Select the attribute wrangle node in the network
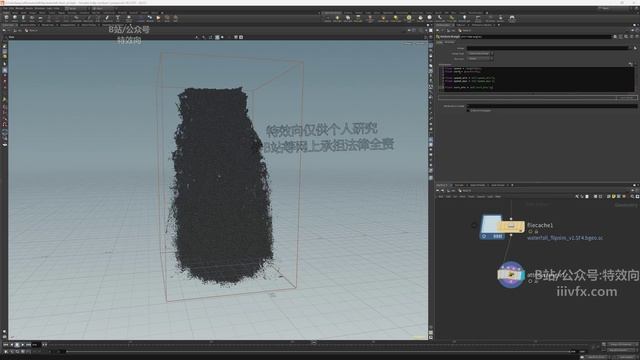The height and width of the screenshot is (360, 640). coord(511,275)
